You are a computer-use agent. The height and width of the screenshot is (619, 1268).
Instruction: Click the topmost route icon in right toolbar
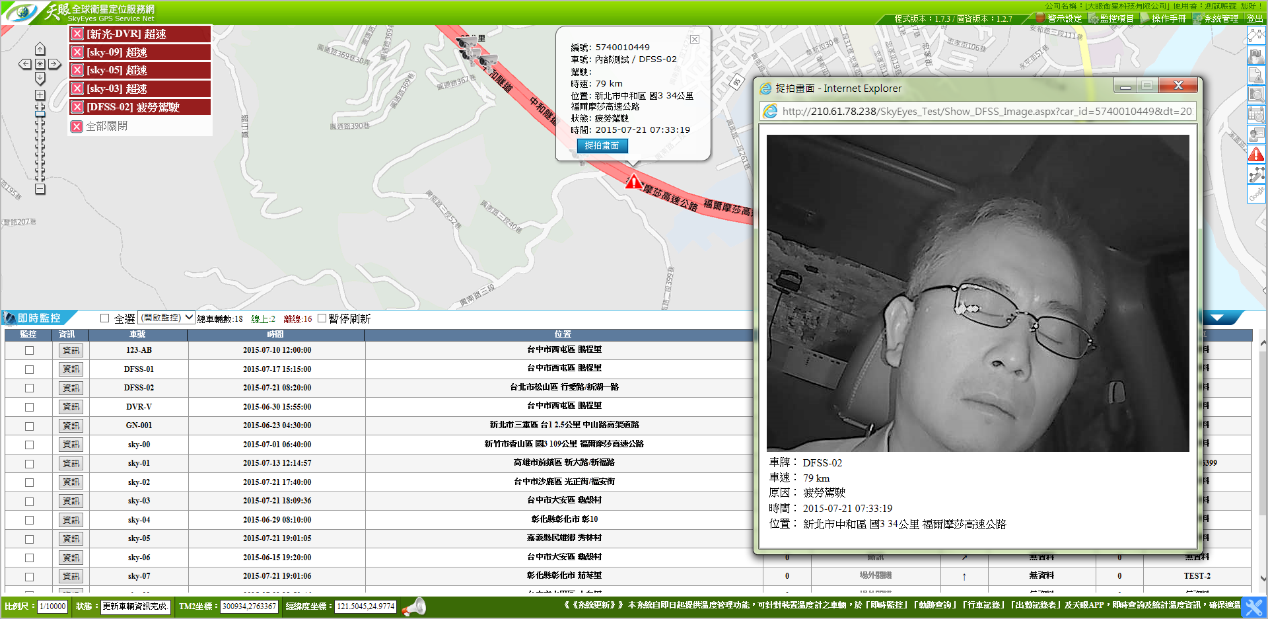click(1257, 34)
